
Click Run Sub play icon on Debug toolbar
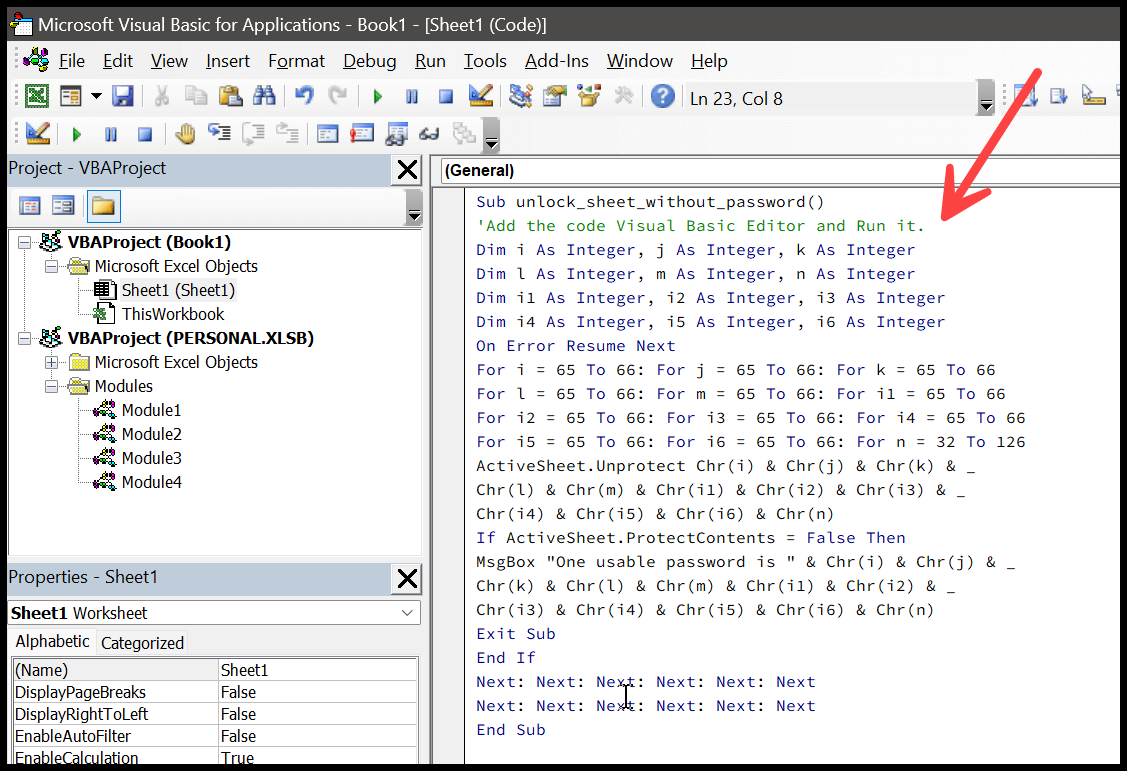click(x=77, y=134)
